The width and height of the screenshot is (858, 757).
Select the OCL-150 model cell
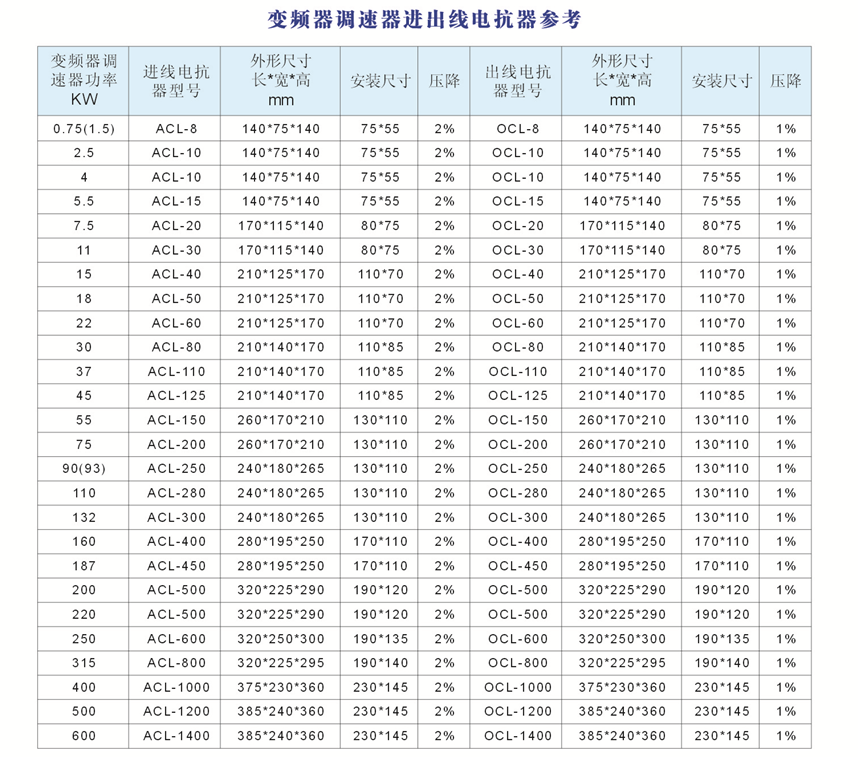(518, 420)
